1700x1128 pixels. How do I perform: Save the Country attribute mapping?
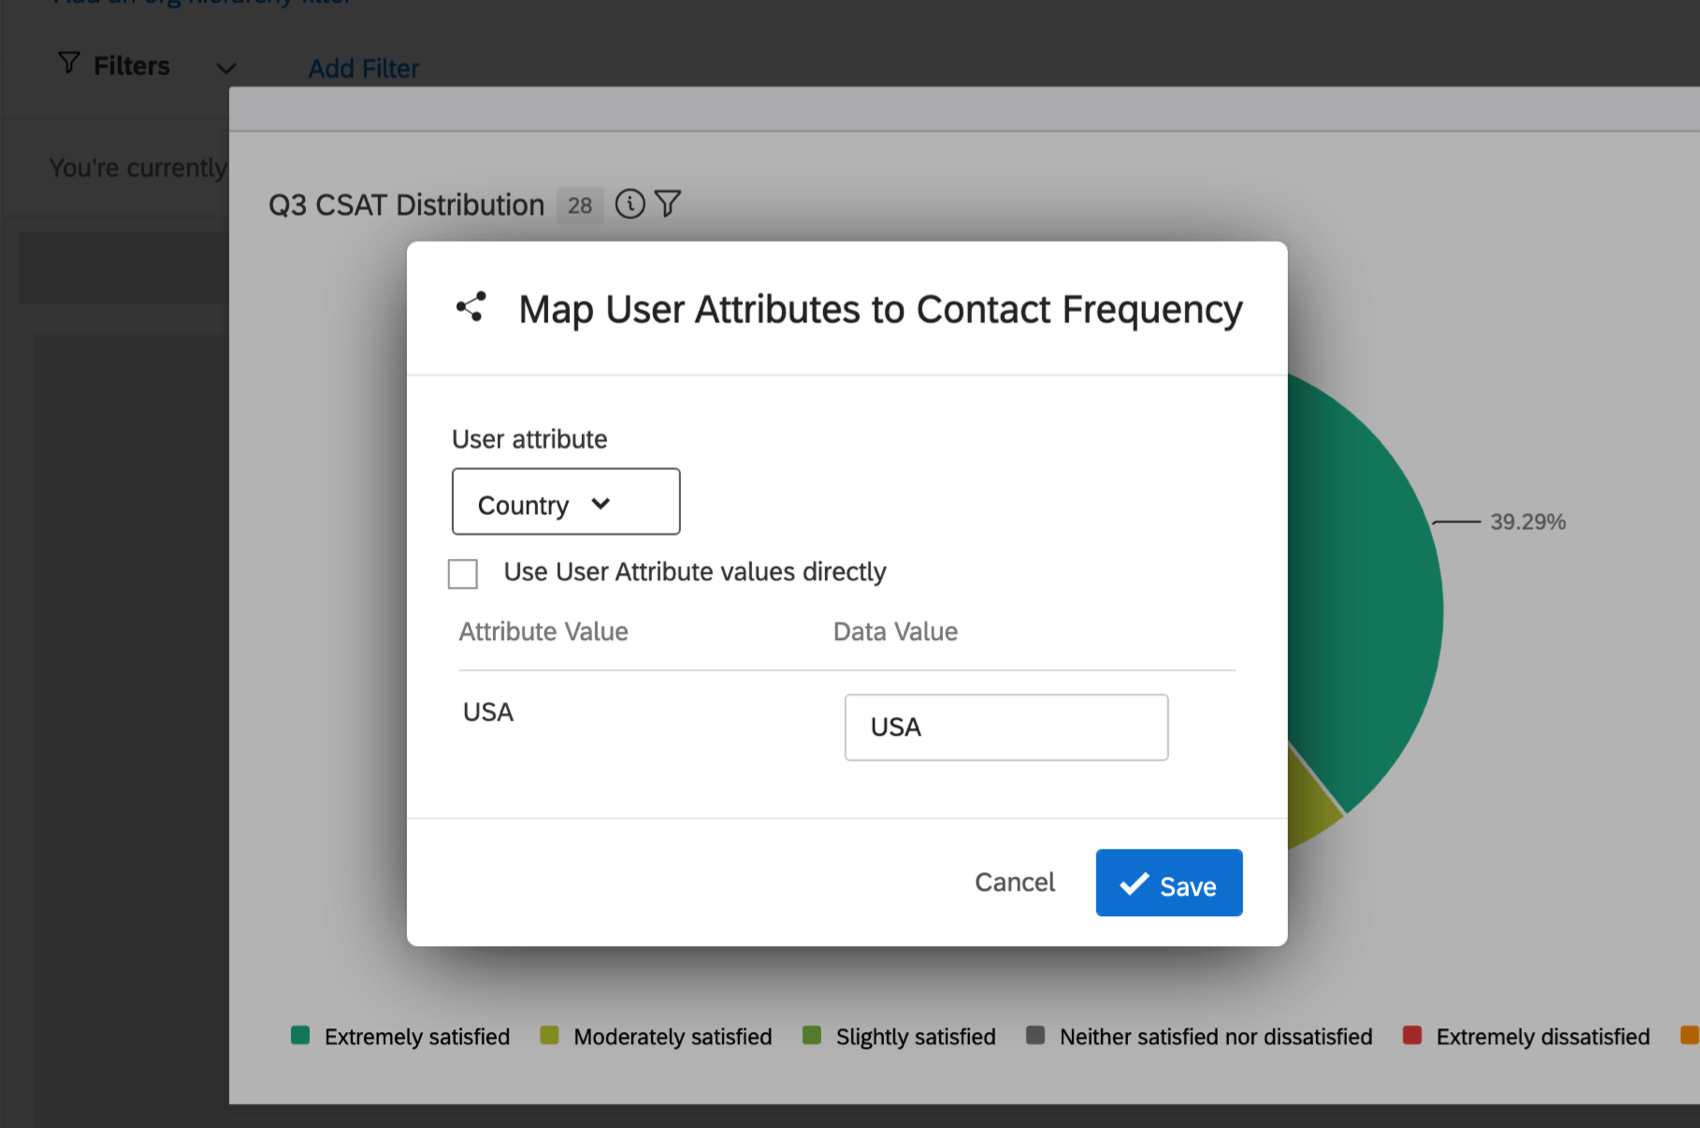click(1168, 883)
